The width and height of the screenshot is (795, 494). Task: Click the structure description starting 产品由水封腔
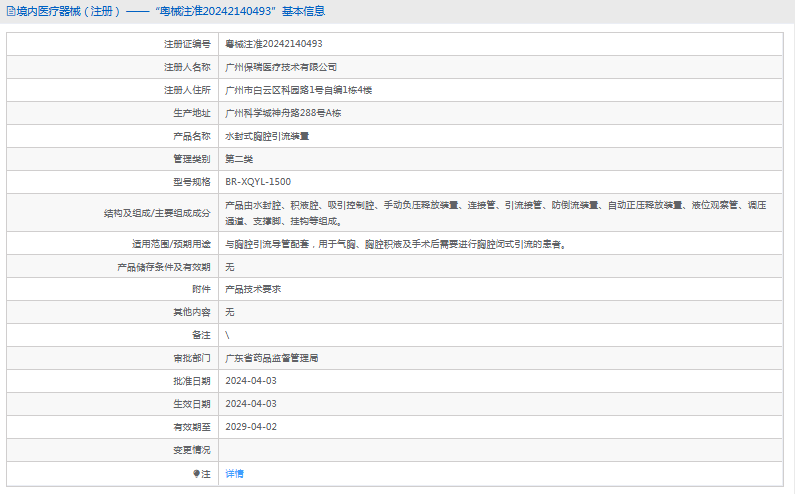pos(496,213)
